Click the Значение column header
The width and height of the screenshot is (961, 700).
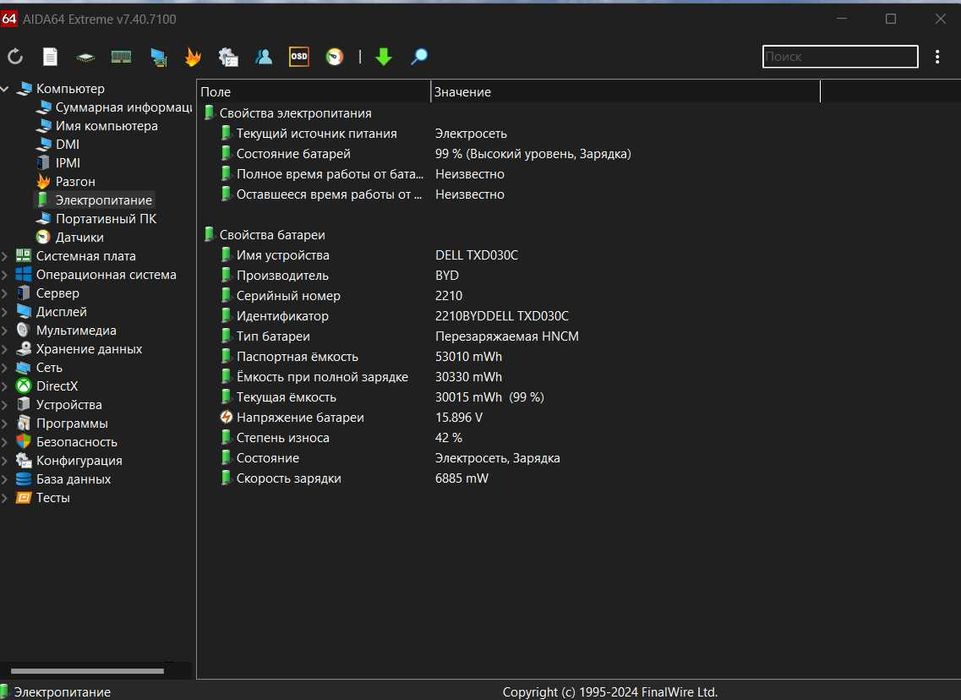[625, 92]
